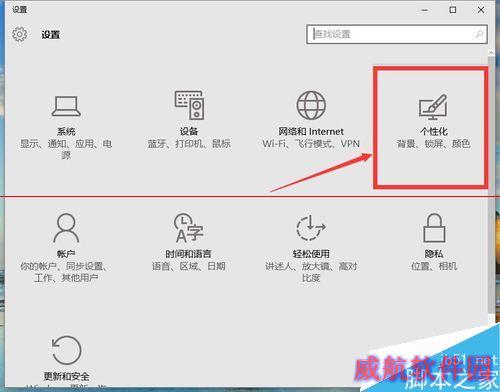
Task: Click the magnifier icon in search box
Action: 479,34
